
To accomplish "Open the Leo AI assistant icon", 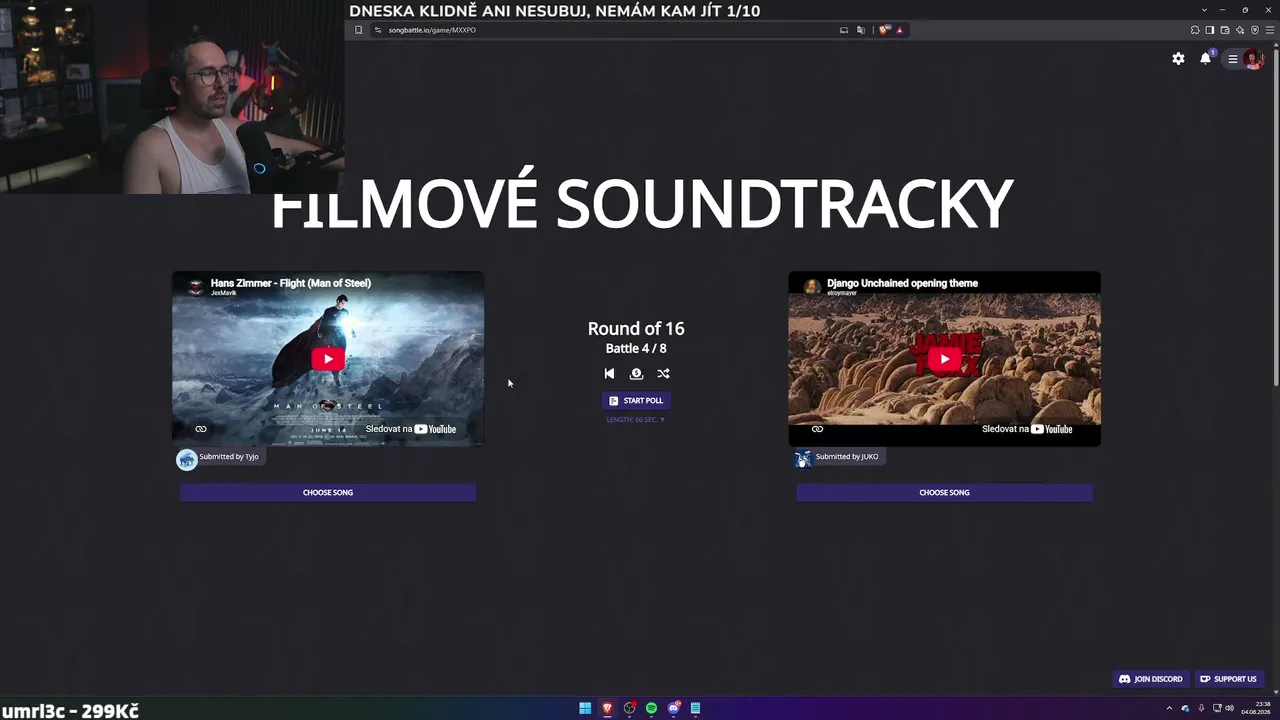I will click(1240, 30).
